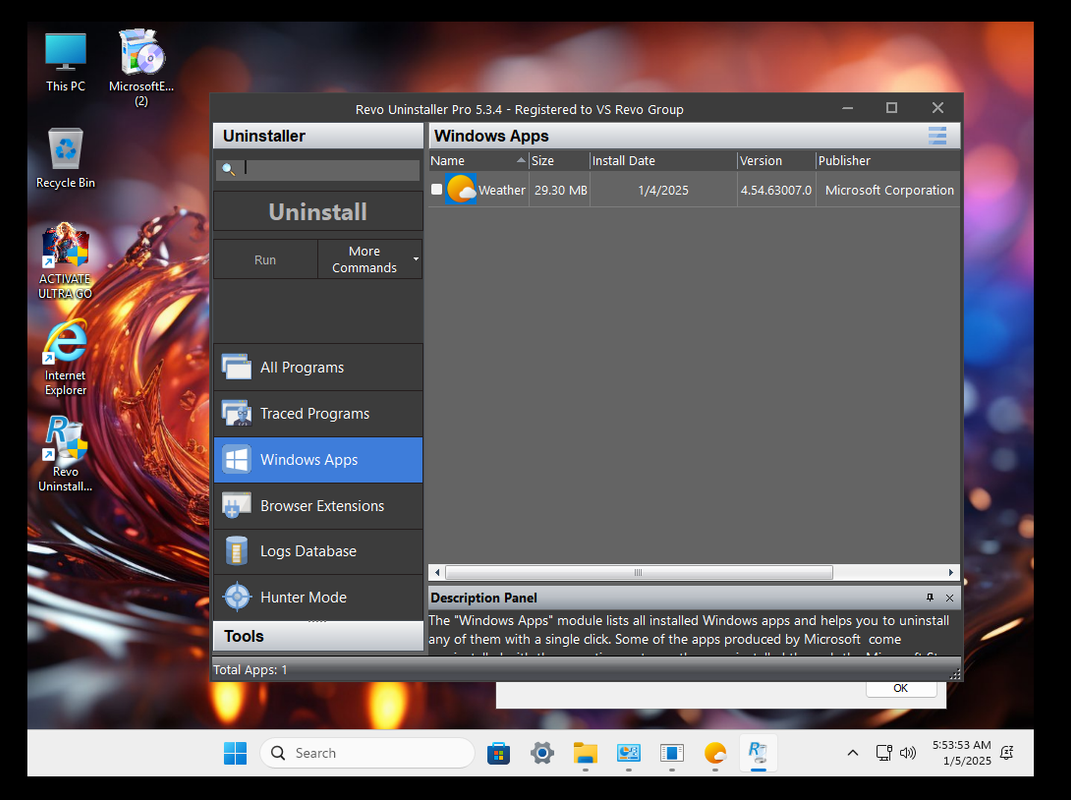The height and width of the screenshot is (800, 1071).
Task: Switch to Browser Extensions module
Action: 318,506
